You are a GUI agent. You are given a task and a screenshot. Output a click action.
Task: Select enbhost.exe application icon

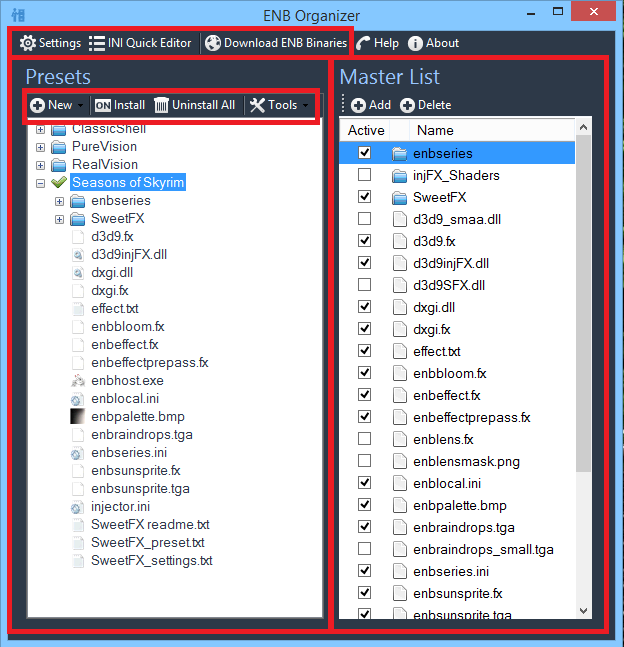(x=78, y=381)
